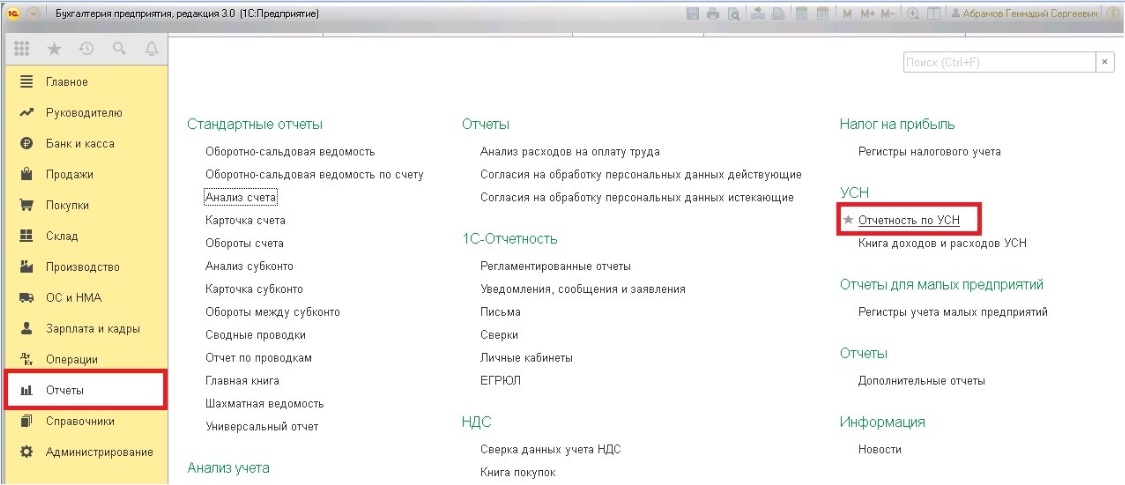
Task: Open Отчетность по УСН link
Action: [x=908, y=221]
